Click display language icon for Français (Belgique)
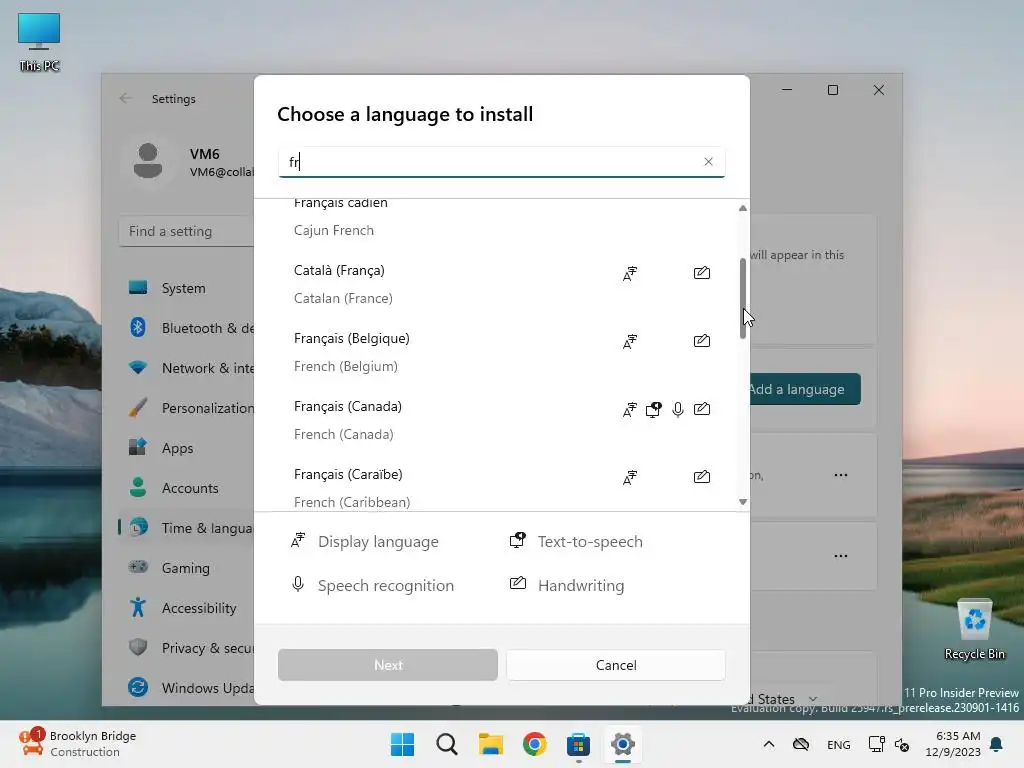The height and width of the screenshot is (768, 1024). 630,342
